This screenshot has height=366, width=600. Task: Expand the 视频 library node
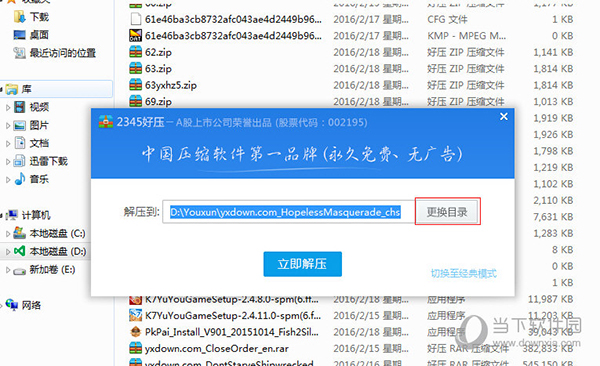pos(8,108)
